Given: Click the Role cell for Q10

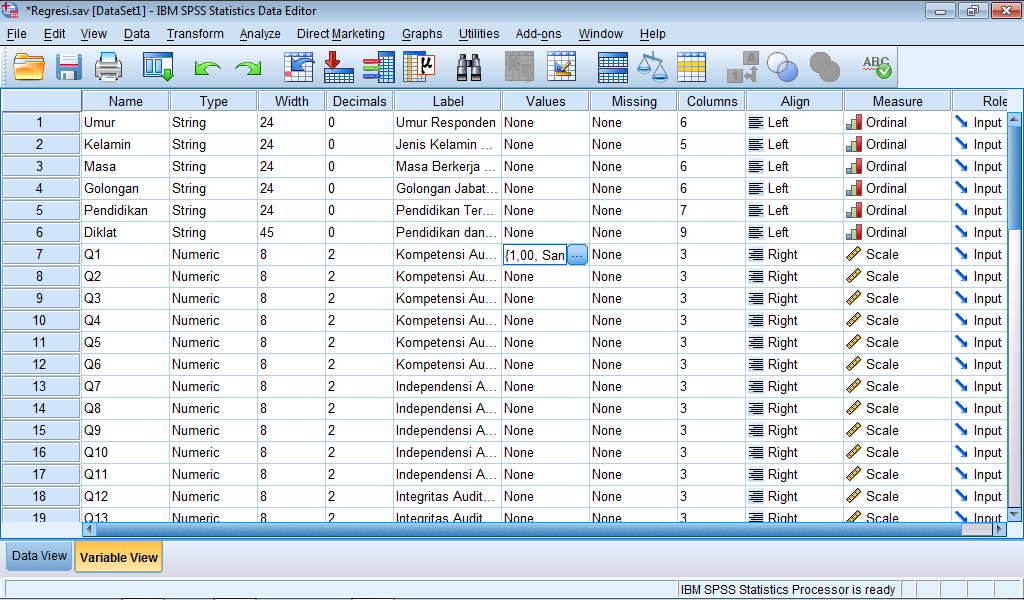Looking at the screenshot, I should tap(980, 452).
